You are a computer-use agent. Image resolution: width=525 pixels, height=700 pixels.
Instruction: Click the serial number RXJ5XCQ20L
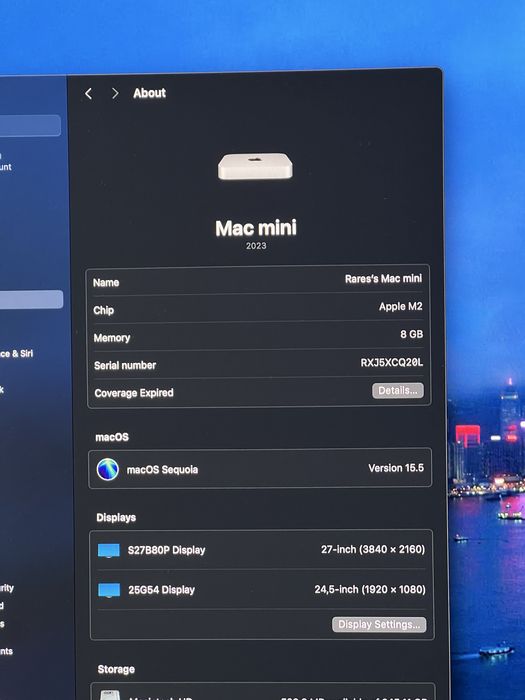point(392,362)
